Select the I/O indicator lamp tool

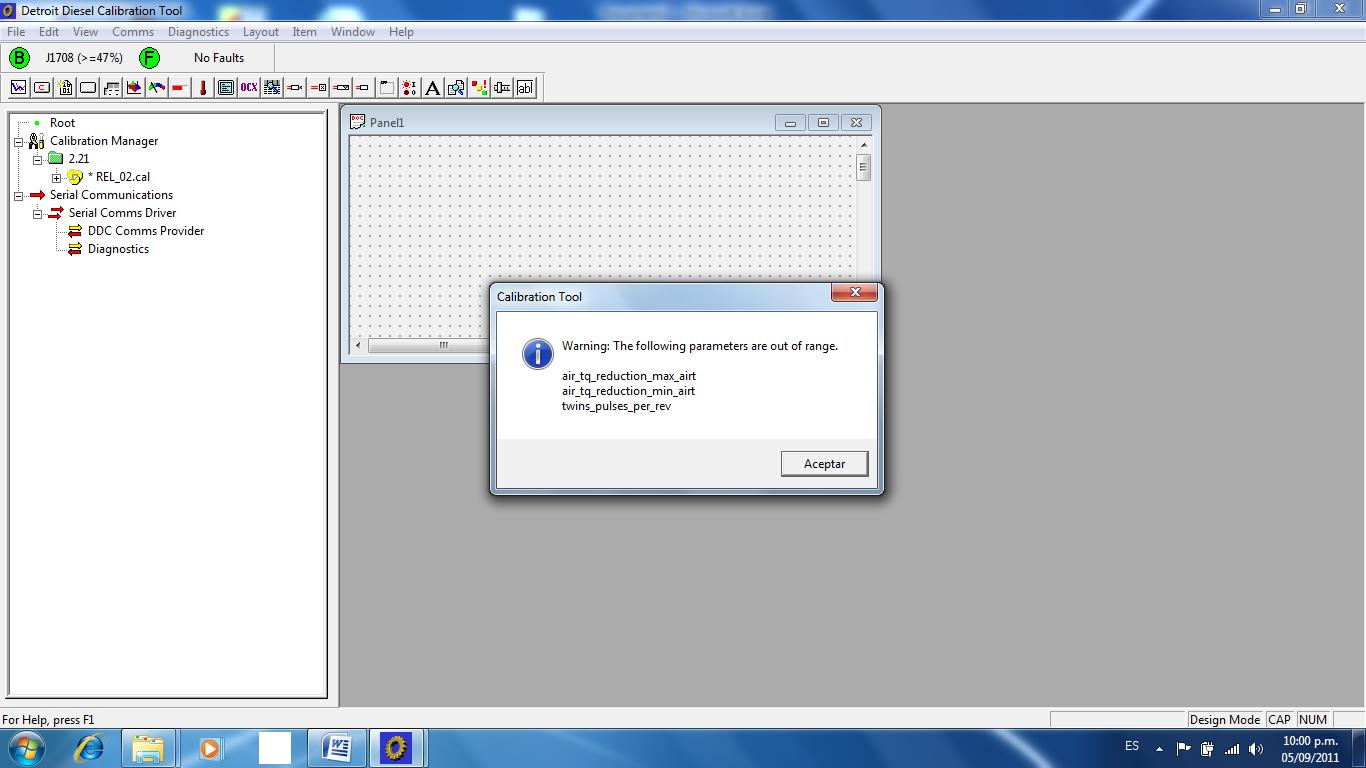[x=409, y=88]
